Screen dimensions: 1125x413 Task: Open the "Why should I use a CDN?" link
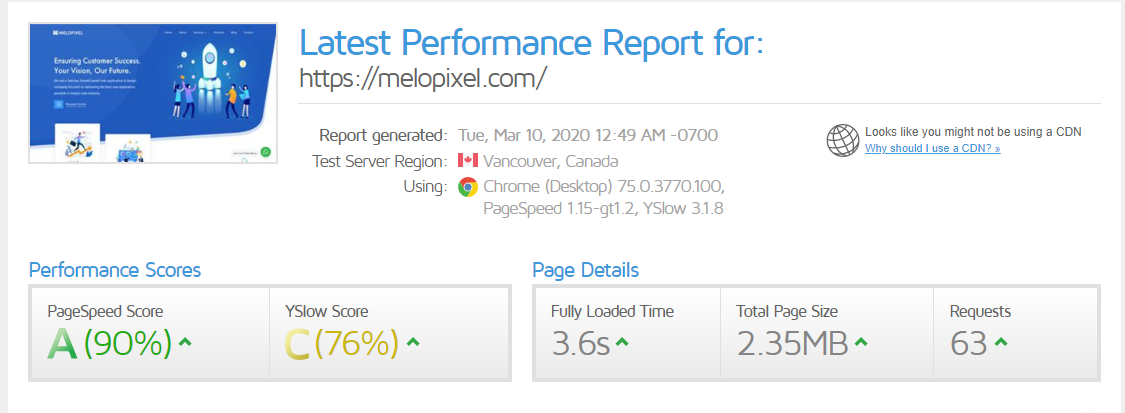pyautogui.click(x=932, y=149)
